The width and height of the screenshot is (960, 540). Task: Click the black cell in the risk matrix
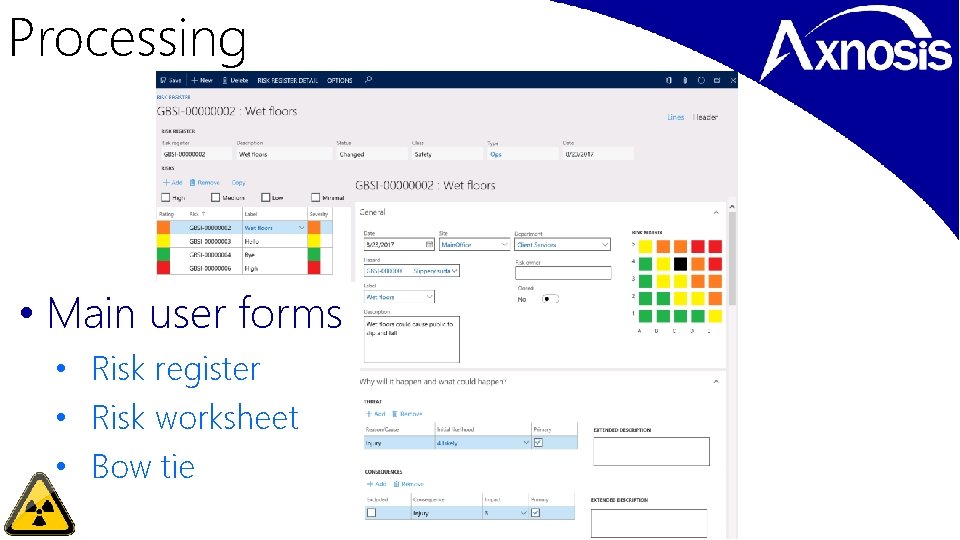click(x=680, y=264)
